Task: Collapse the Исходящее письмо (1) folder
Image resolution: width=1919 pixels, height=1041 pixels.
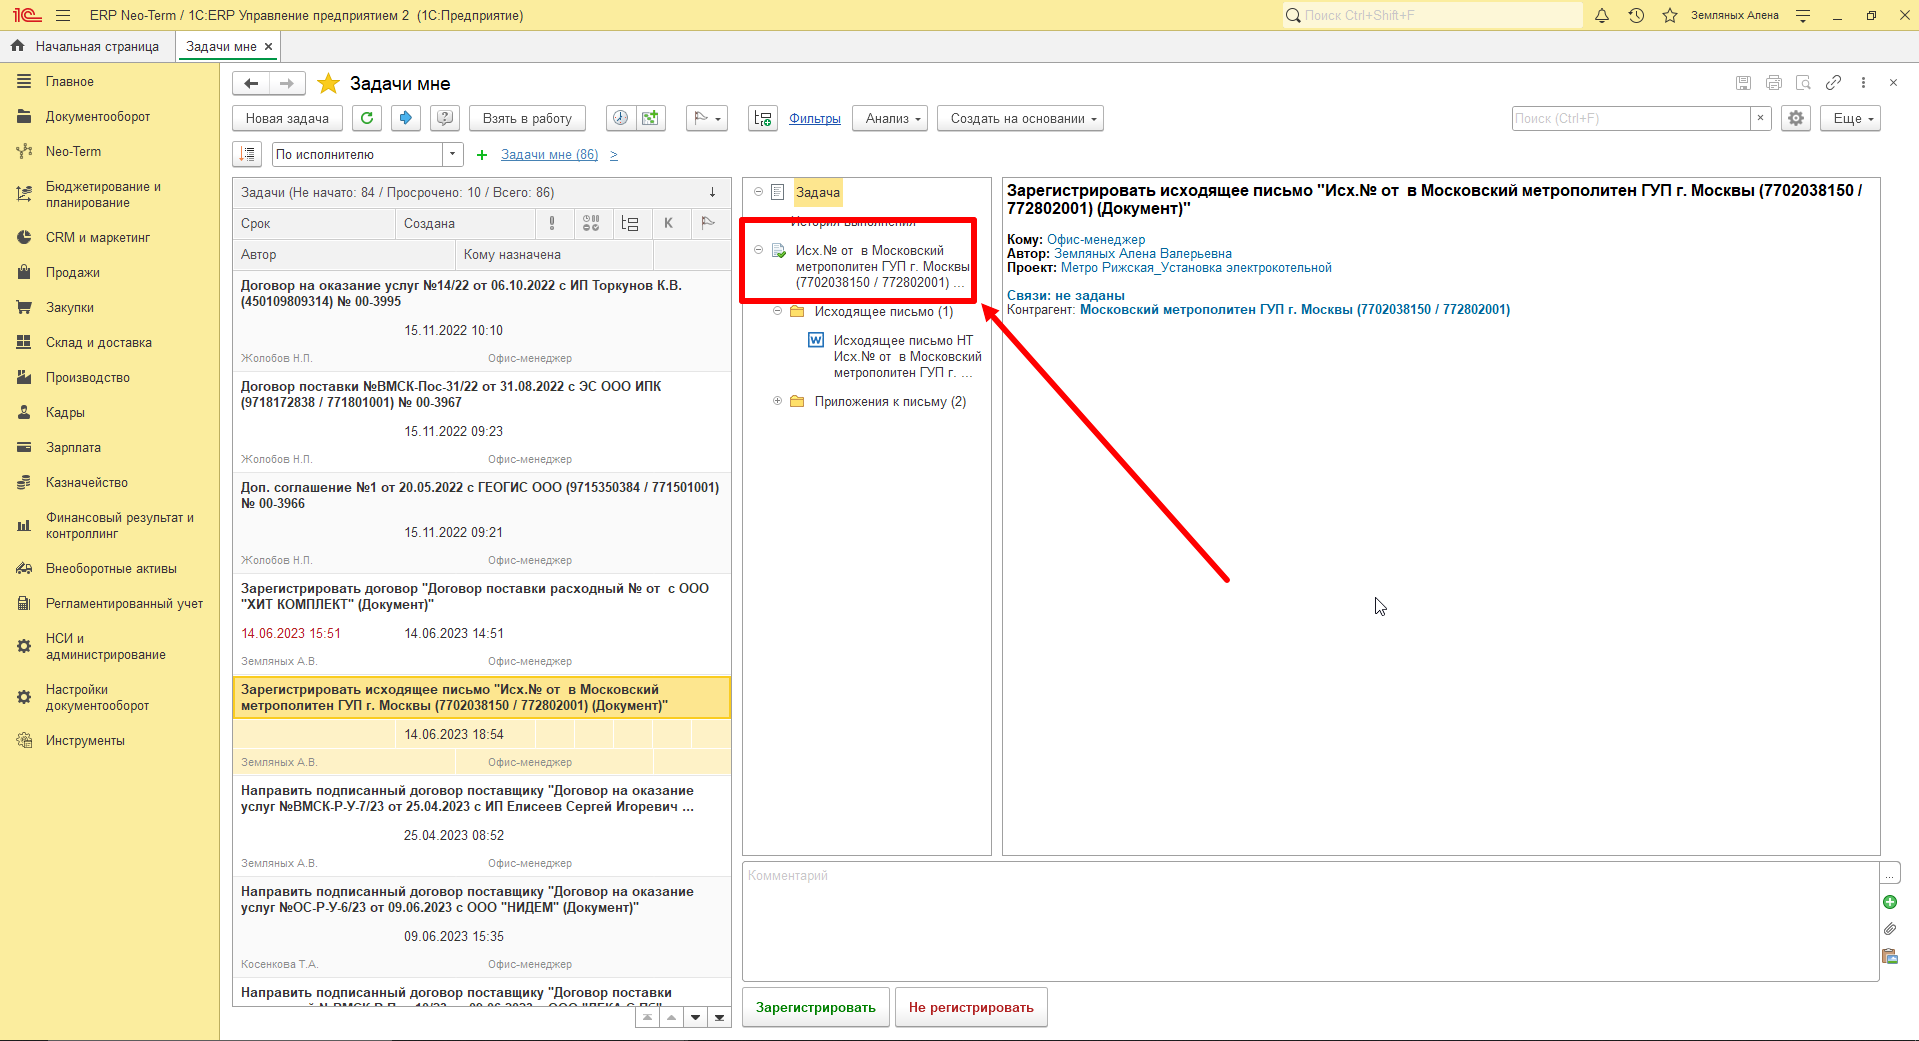Action: pos(777,311)
